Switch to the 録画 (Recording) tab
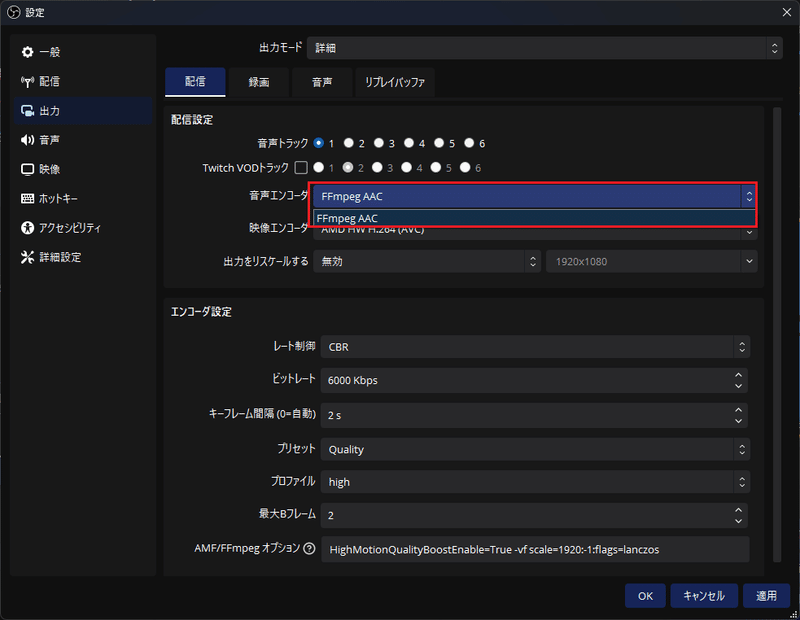The image size is (800, 620). click(x=259, y=83)
